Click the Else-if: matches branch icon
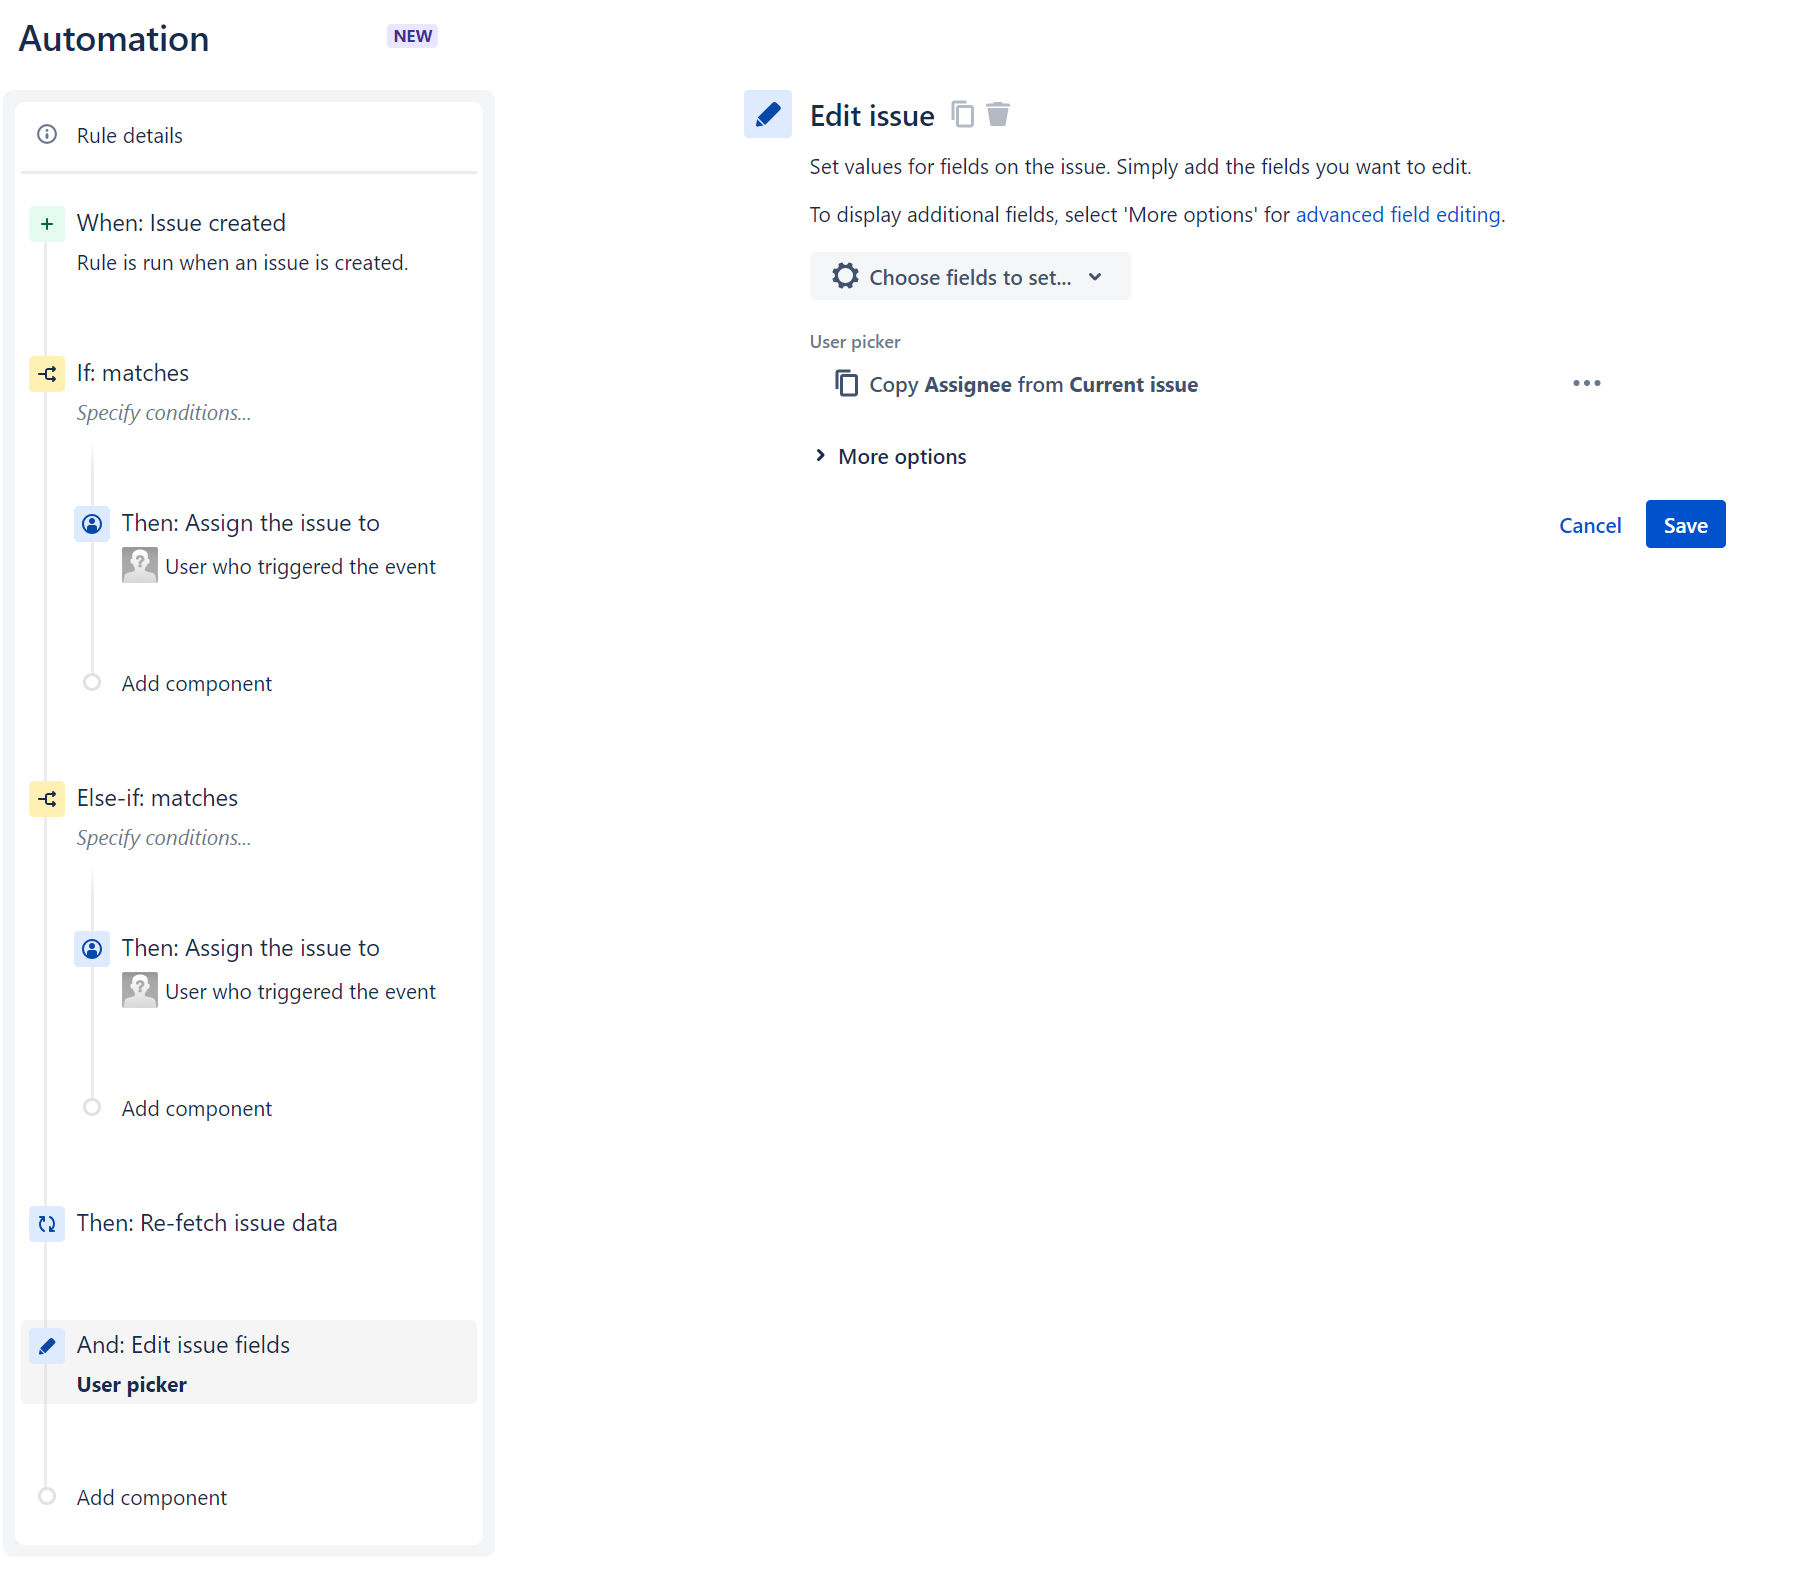 tap(47, 799)
